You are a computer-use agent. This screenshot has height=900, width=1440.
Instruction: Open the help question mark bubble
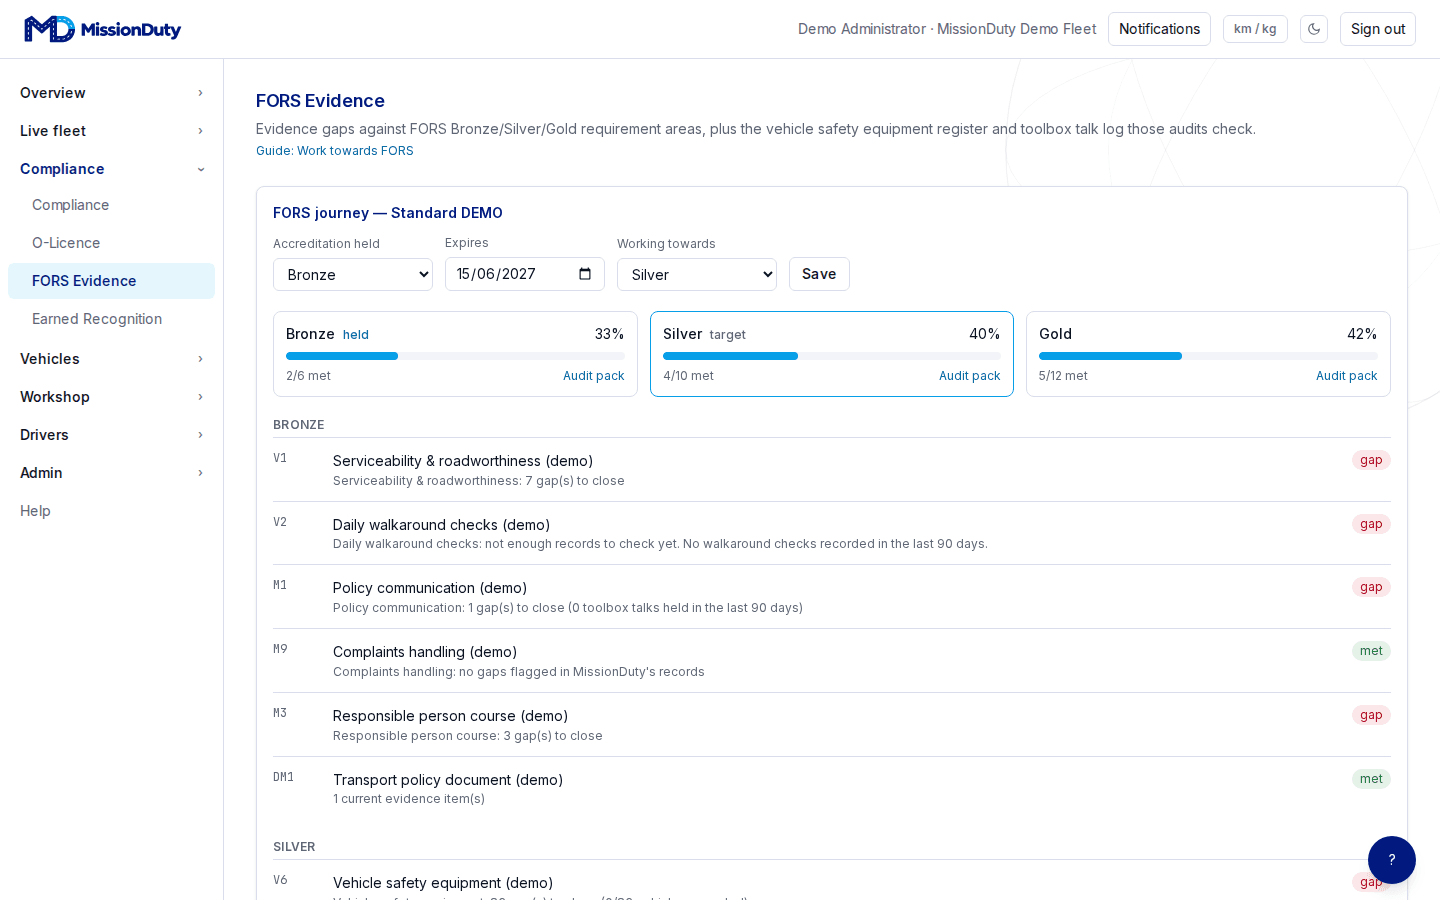click(1392, 860)
